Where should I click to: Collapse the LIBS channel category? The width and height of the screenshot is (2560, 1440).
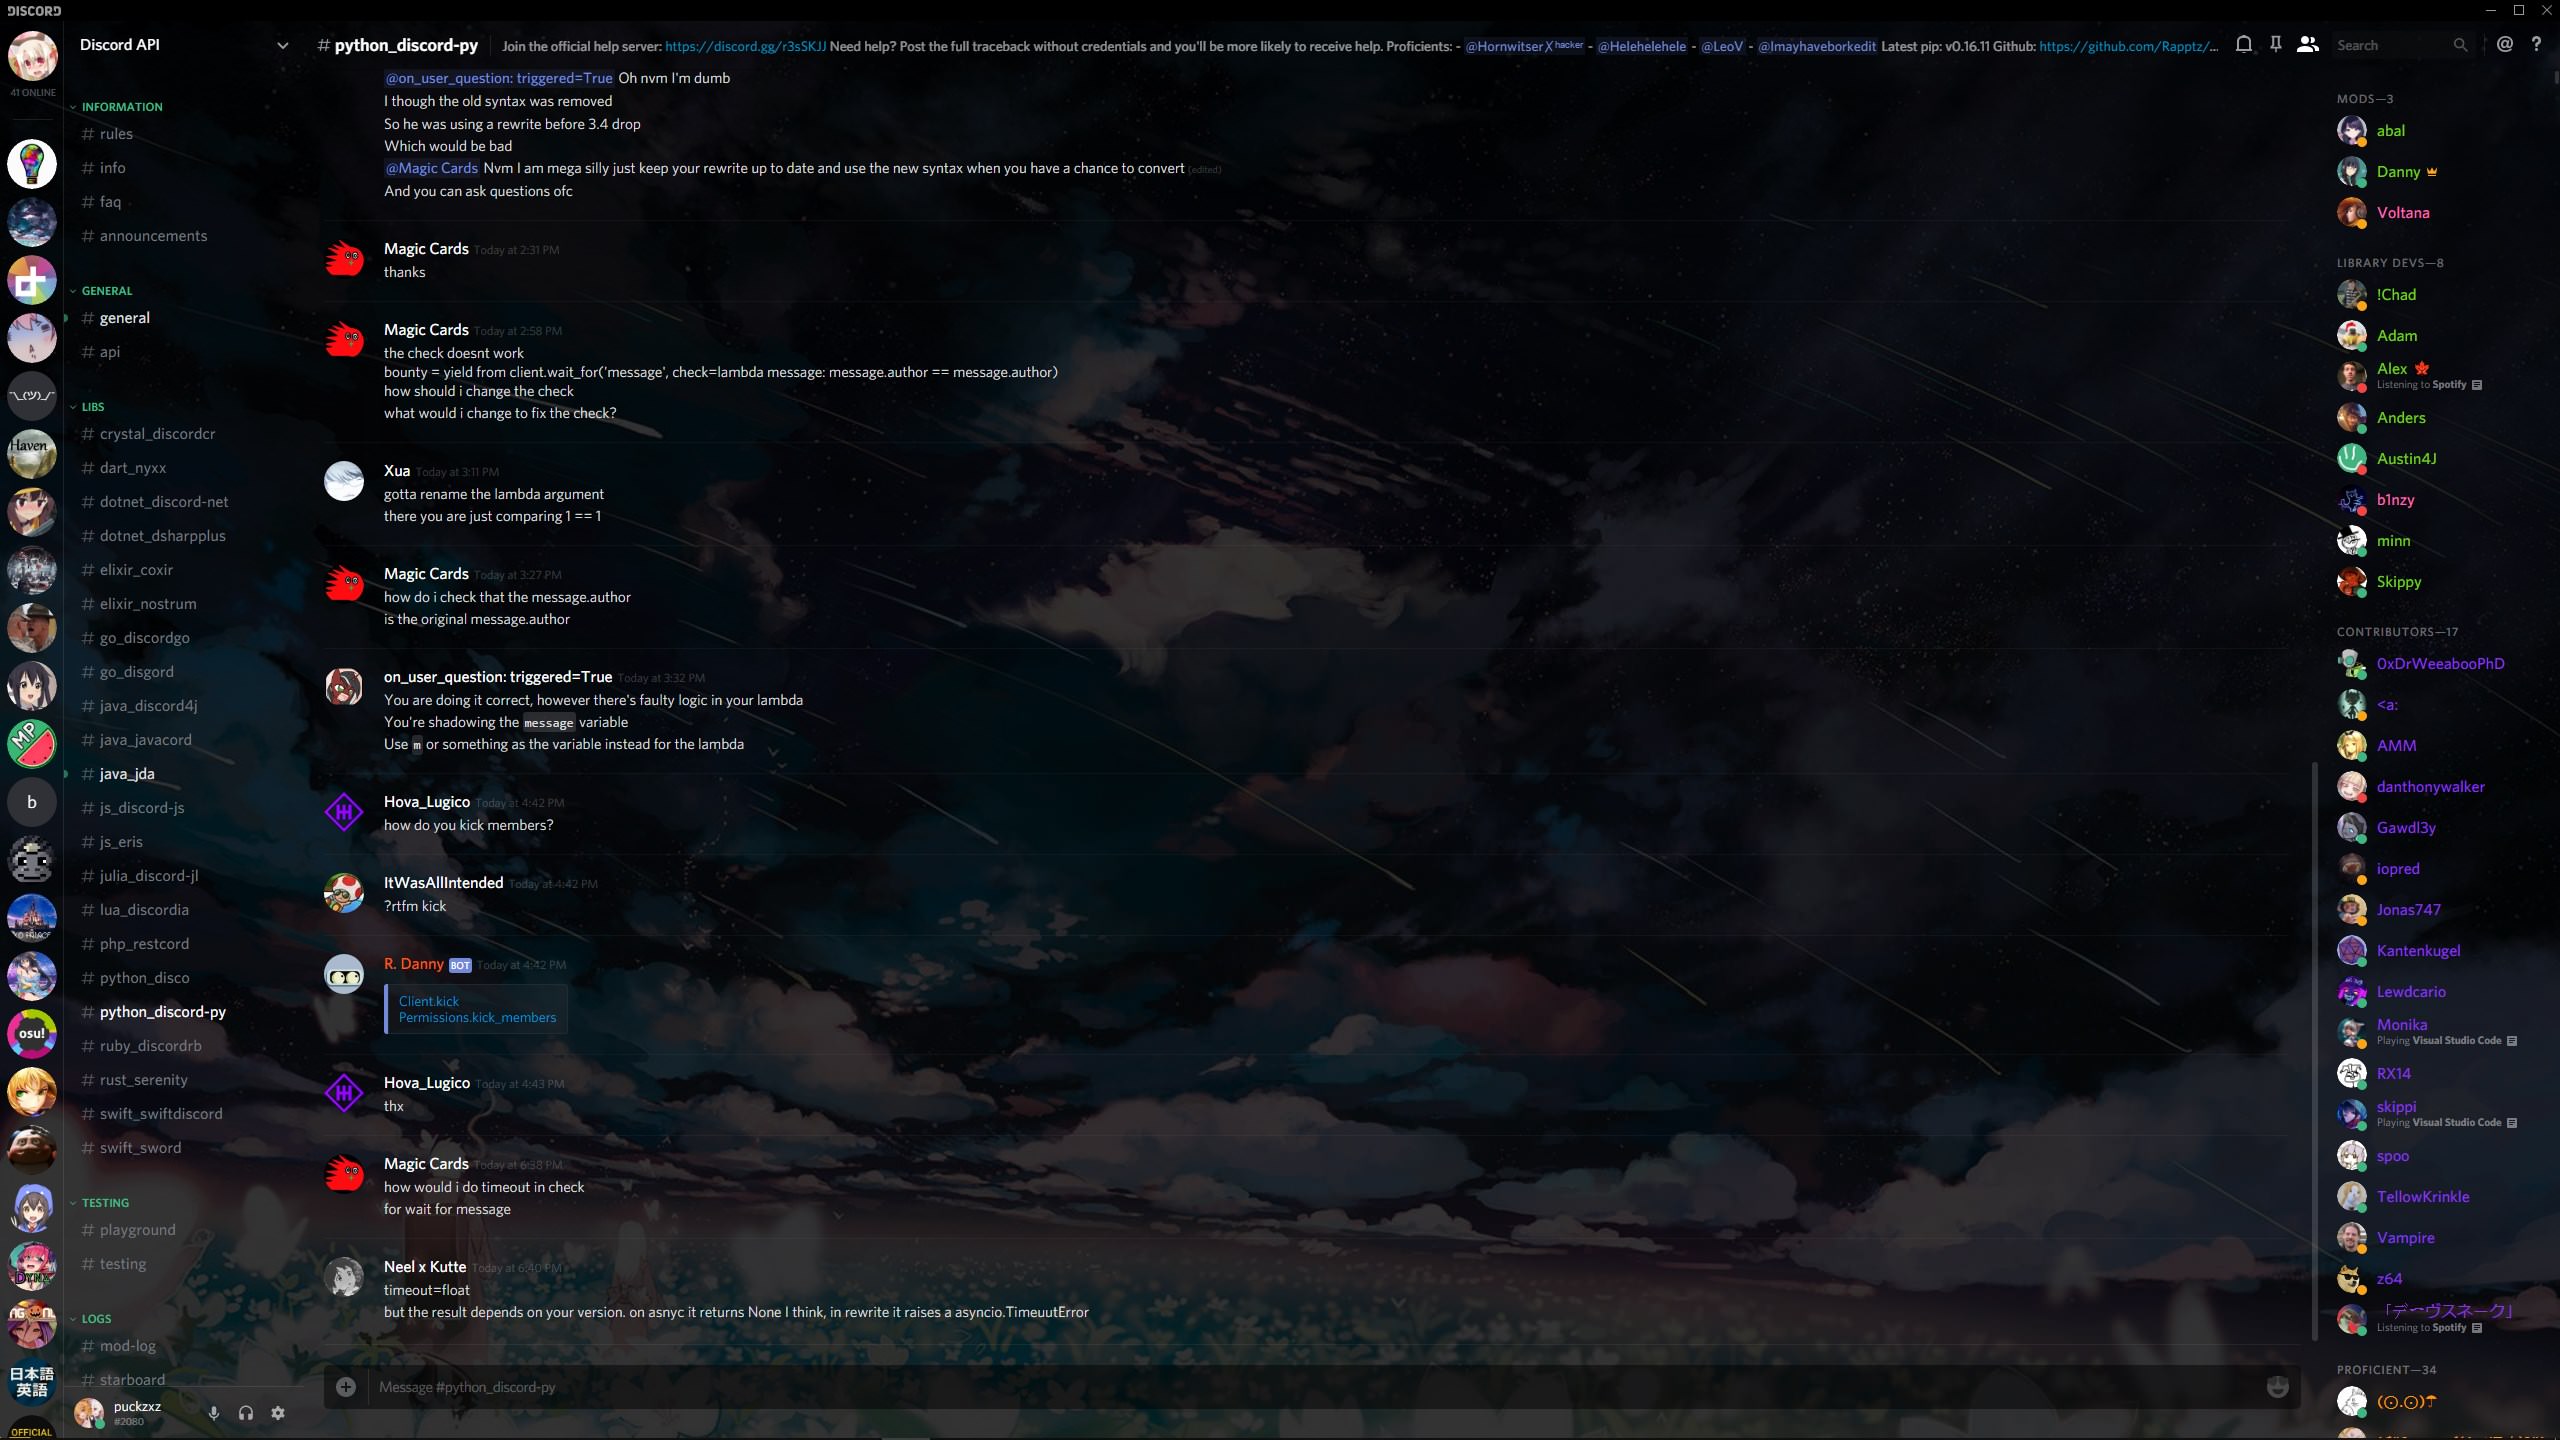(92, 407)
